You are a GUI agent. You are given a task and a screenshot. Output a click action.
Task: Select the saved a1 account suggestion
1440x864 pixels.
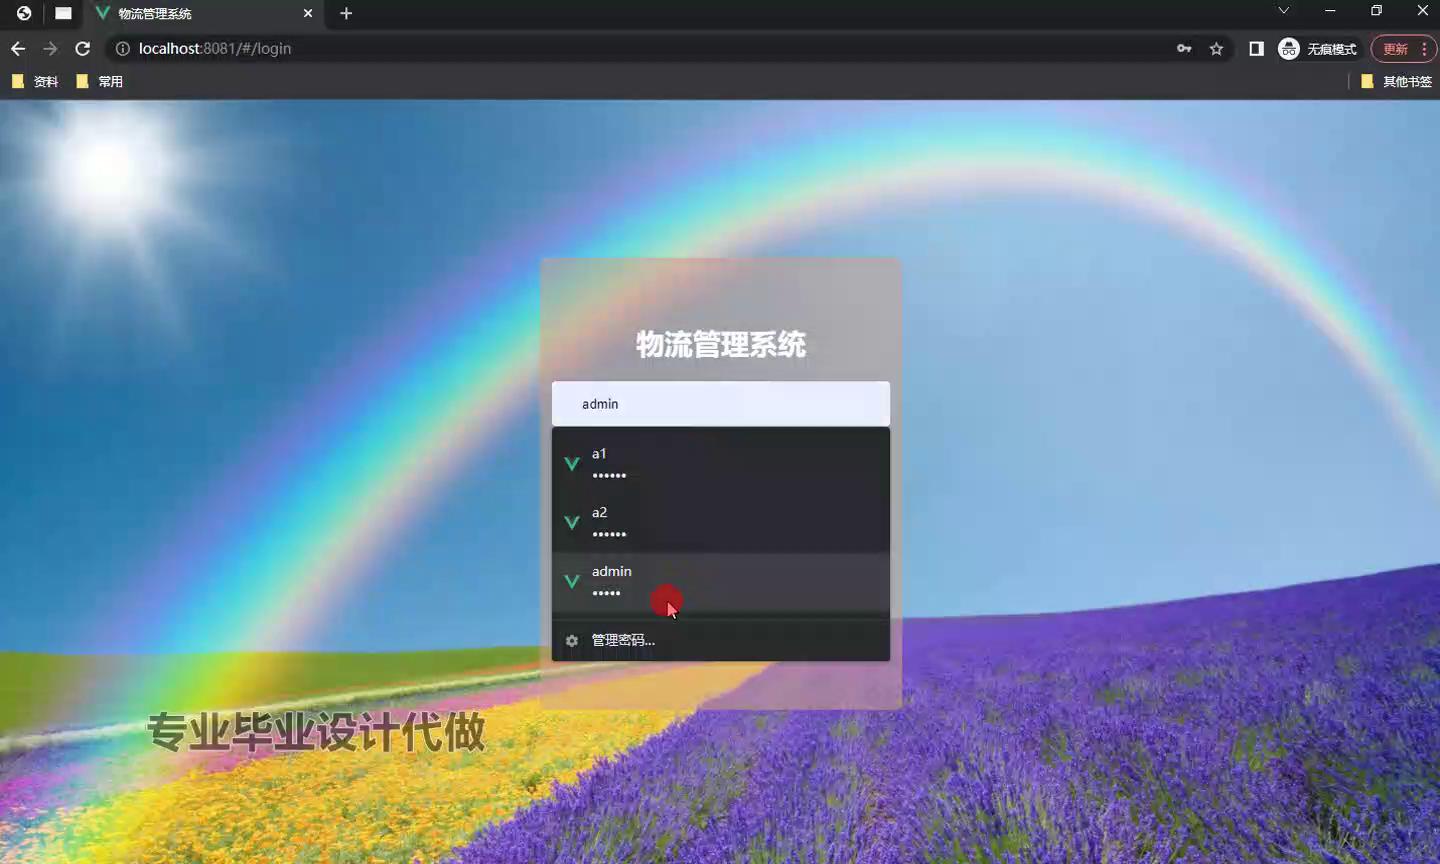(720, 464)
